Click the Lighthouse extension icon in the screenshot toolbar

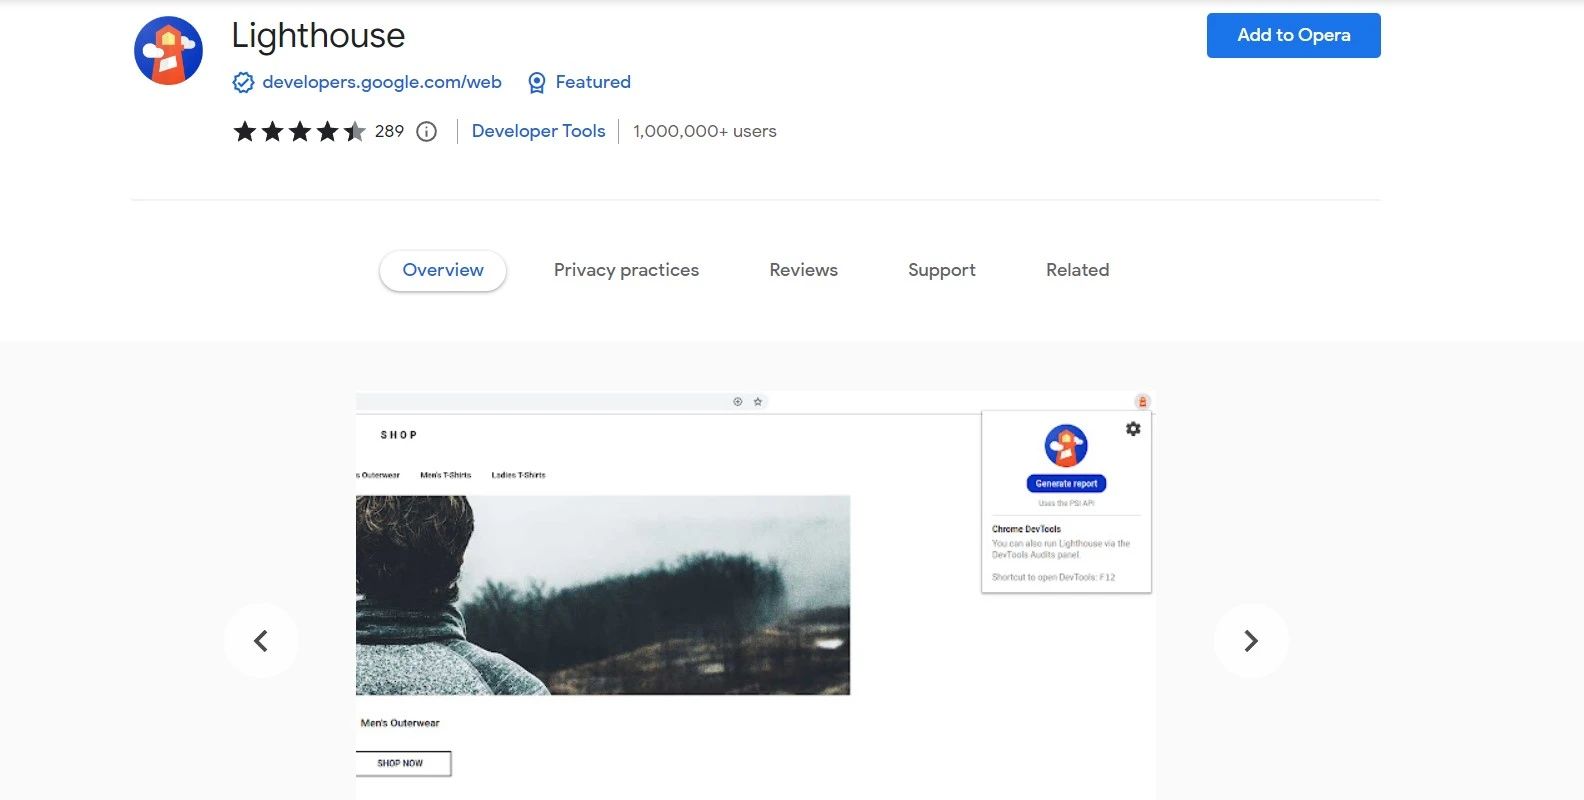1142,402
